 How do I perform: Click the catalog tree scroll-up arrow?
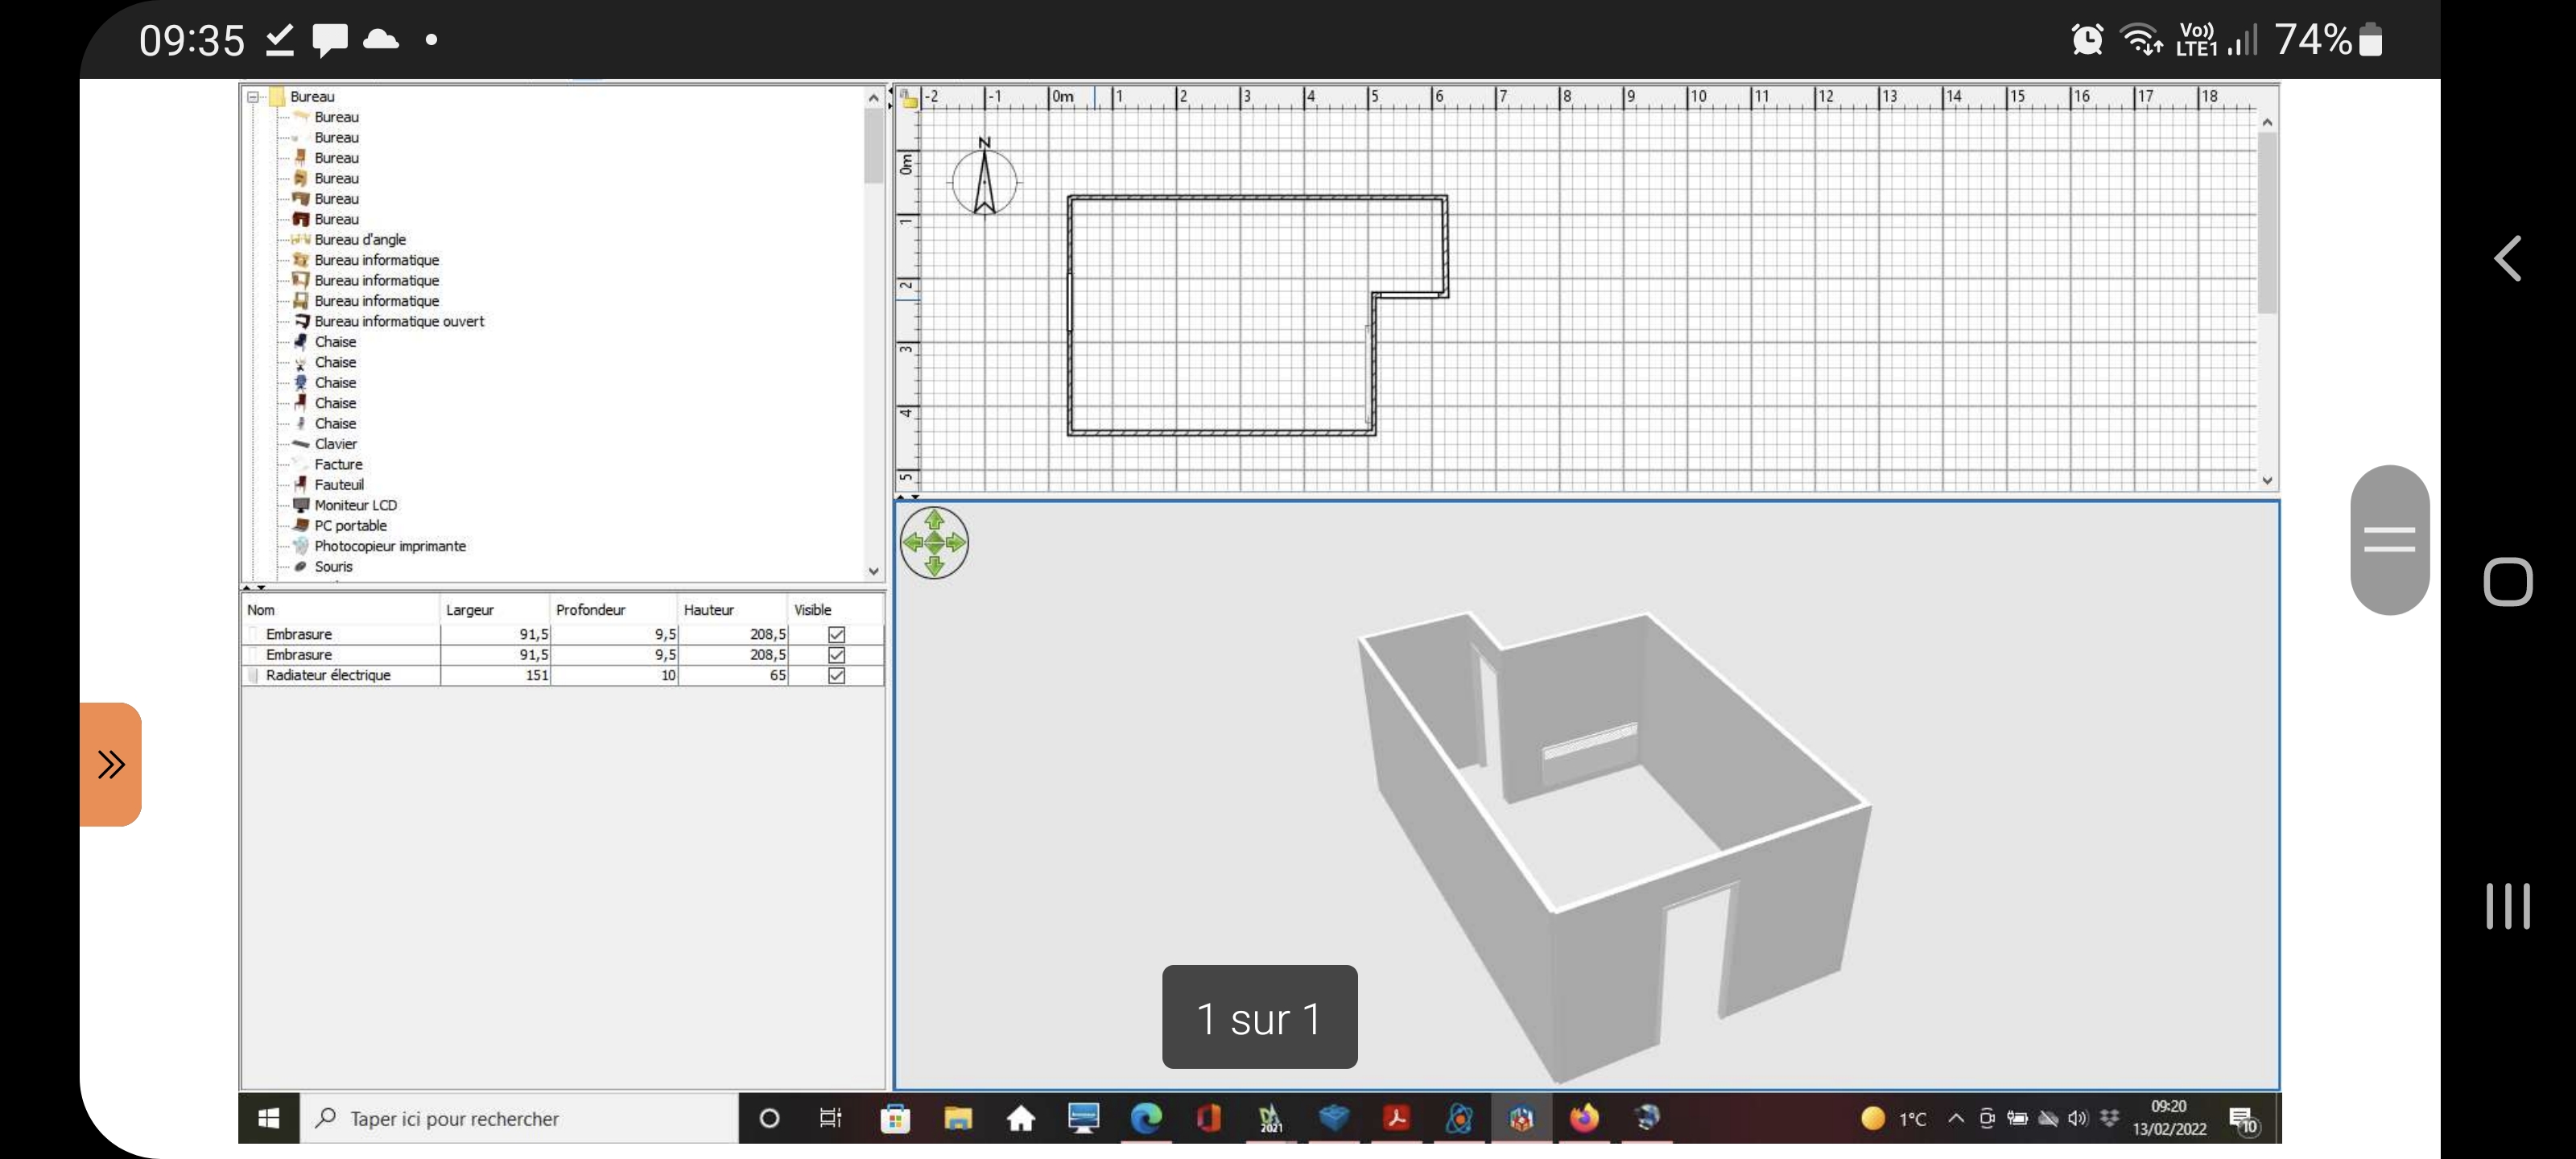click(873, 98)
